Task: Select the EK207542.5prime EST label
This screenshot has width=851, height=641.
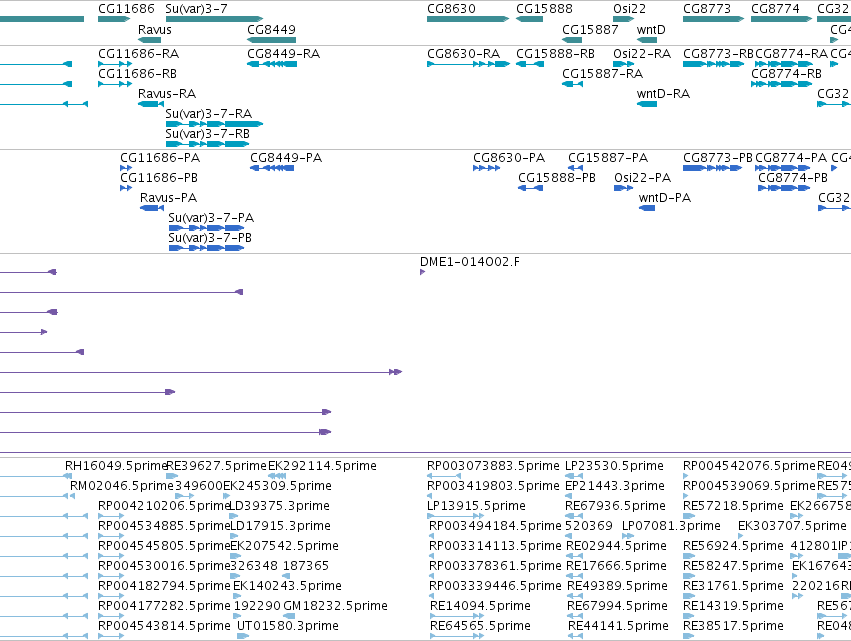Action: click(284, 545)
